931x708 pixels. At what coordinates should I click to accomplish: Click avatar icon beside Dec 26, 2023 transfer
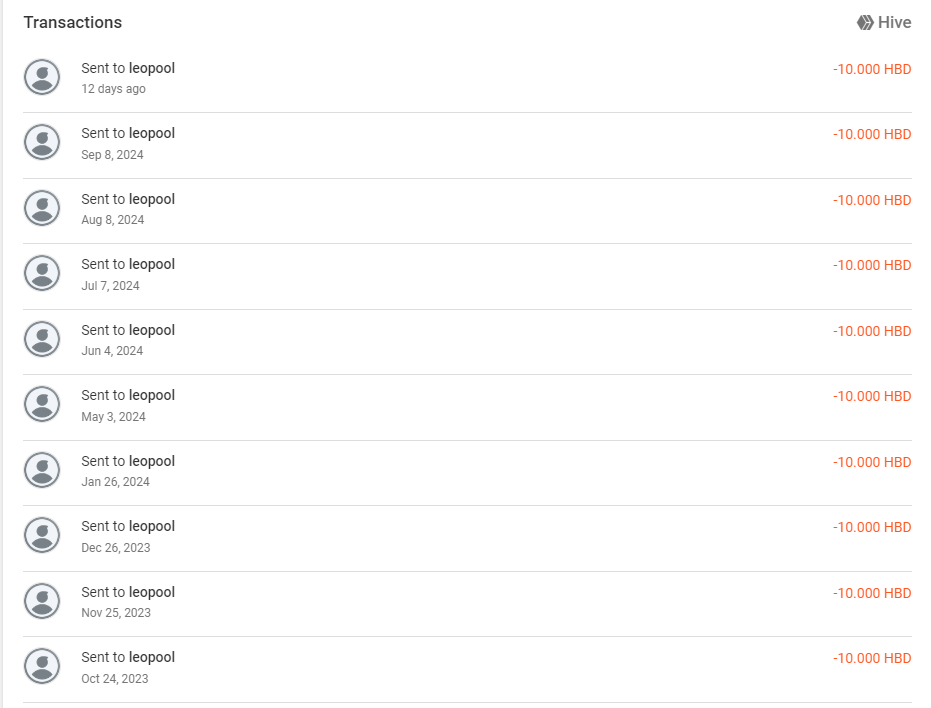[x=42, y=536]
